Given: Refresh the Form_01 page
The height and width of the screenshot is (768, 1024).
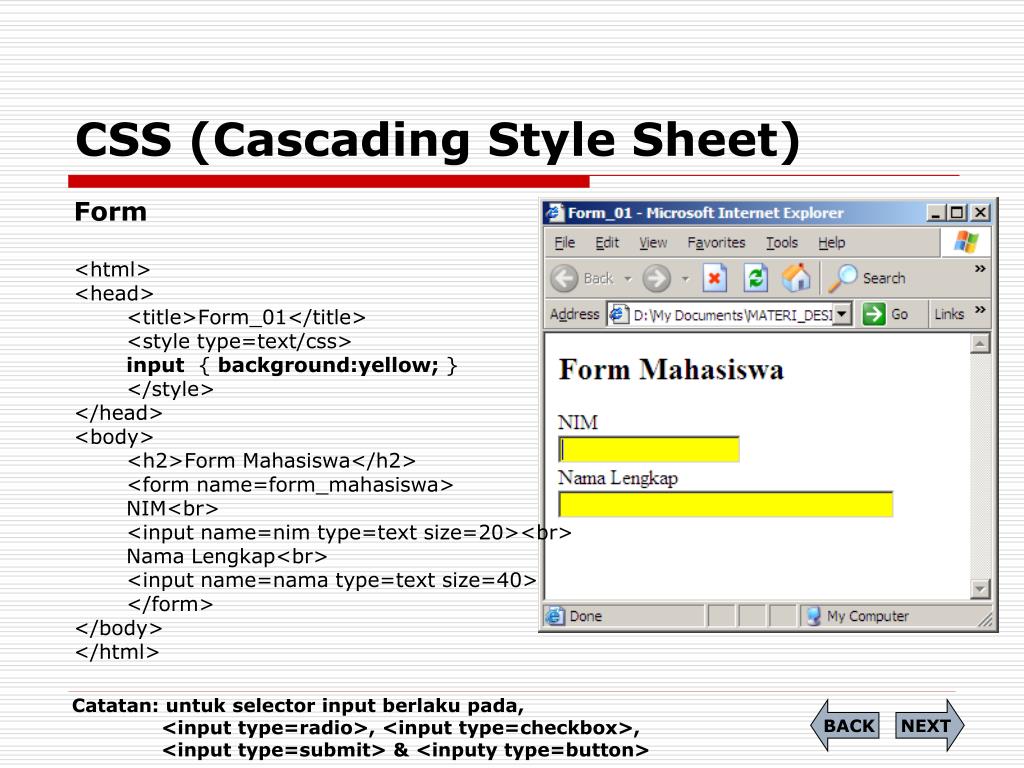Looking at the screenshot, I should (x=755, y=276).
